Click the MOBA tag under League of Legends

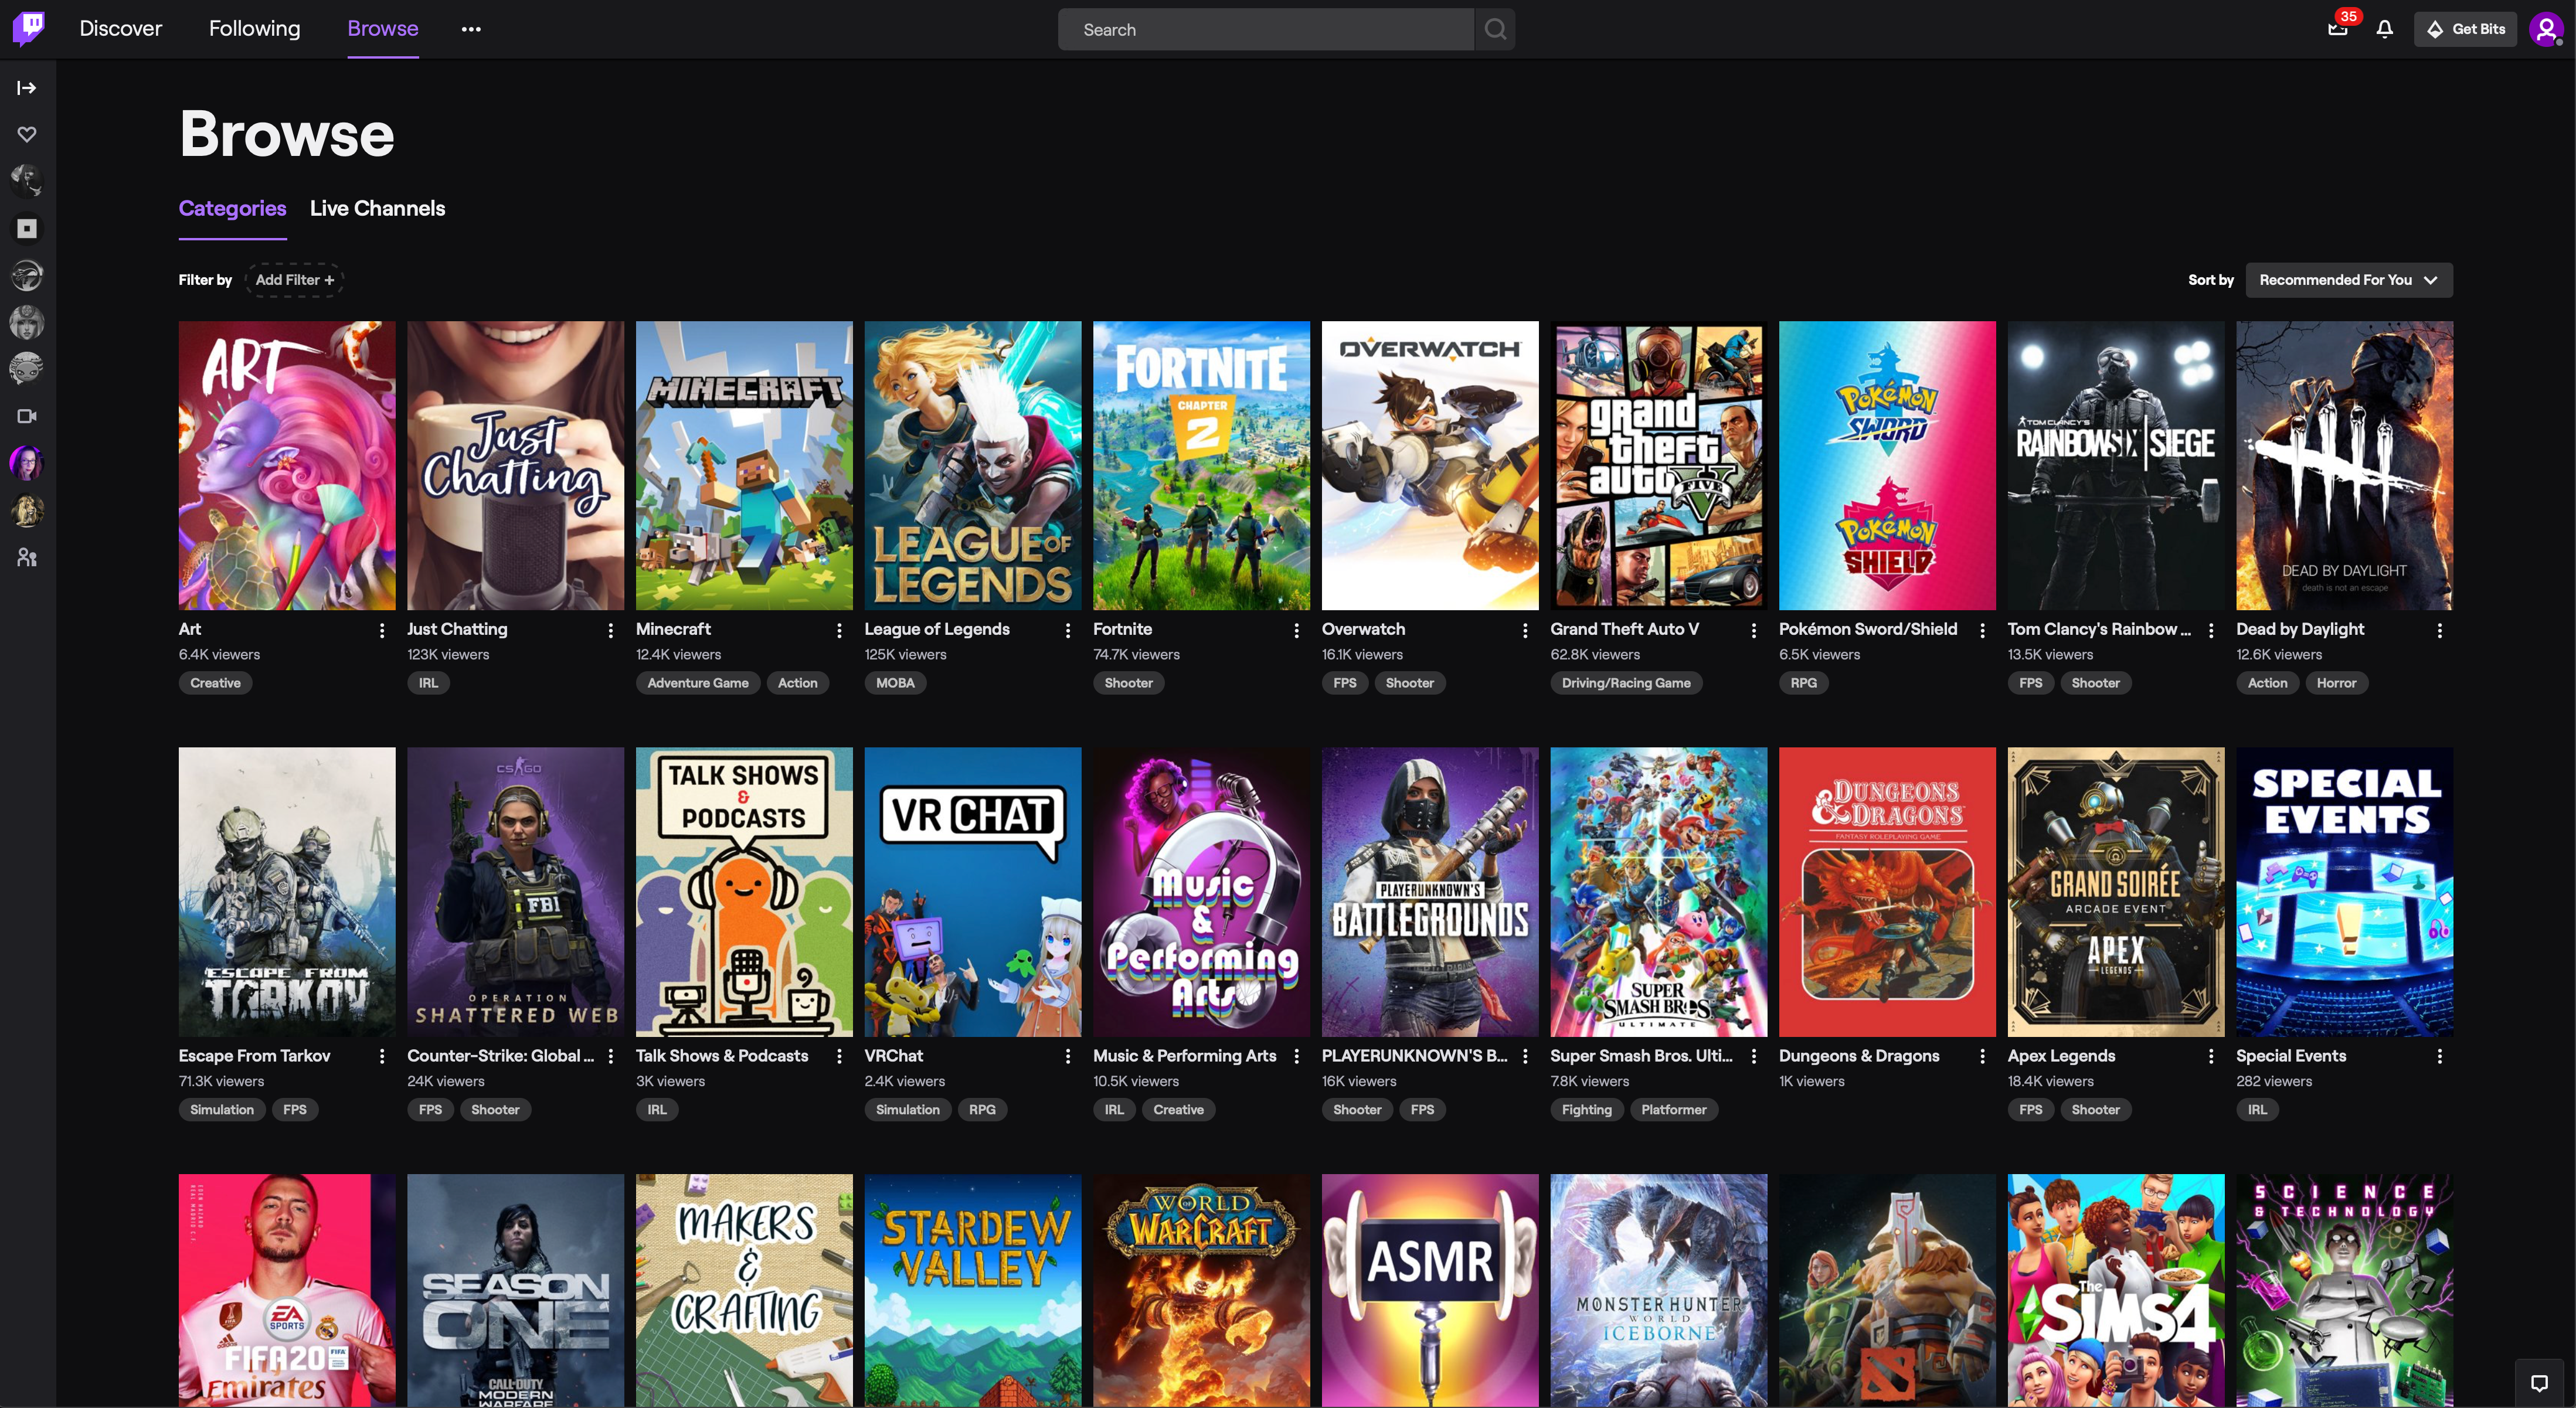click(895, 683)
